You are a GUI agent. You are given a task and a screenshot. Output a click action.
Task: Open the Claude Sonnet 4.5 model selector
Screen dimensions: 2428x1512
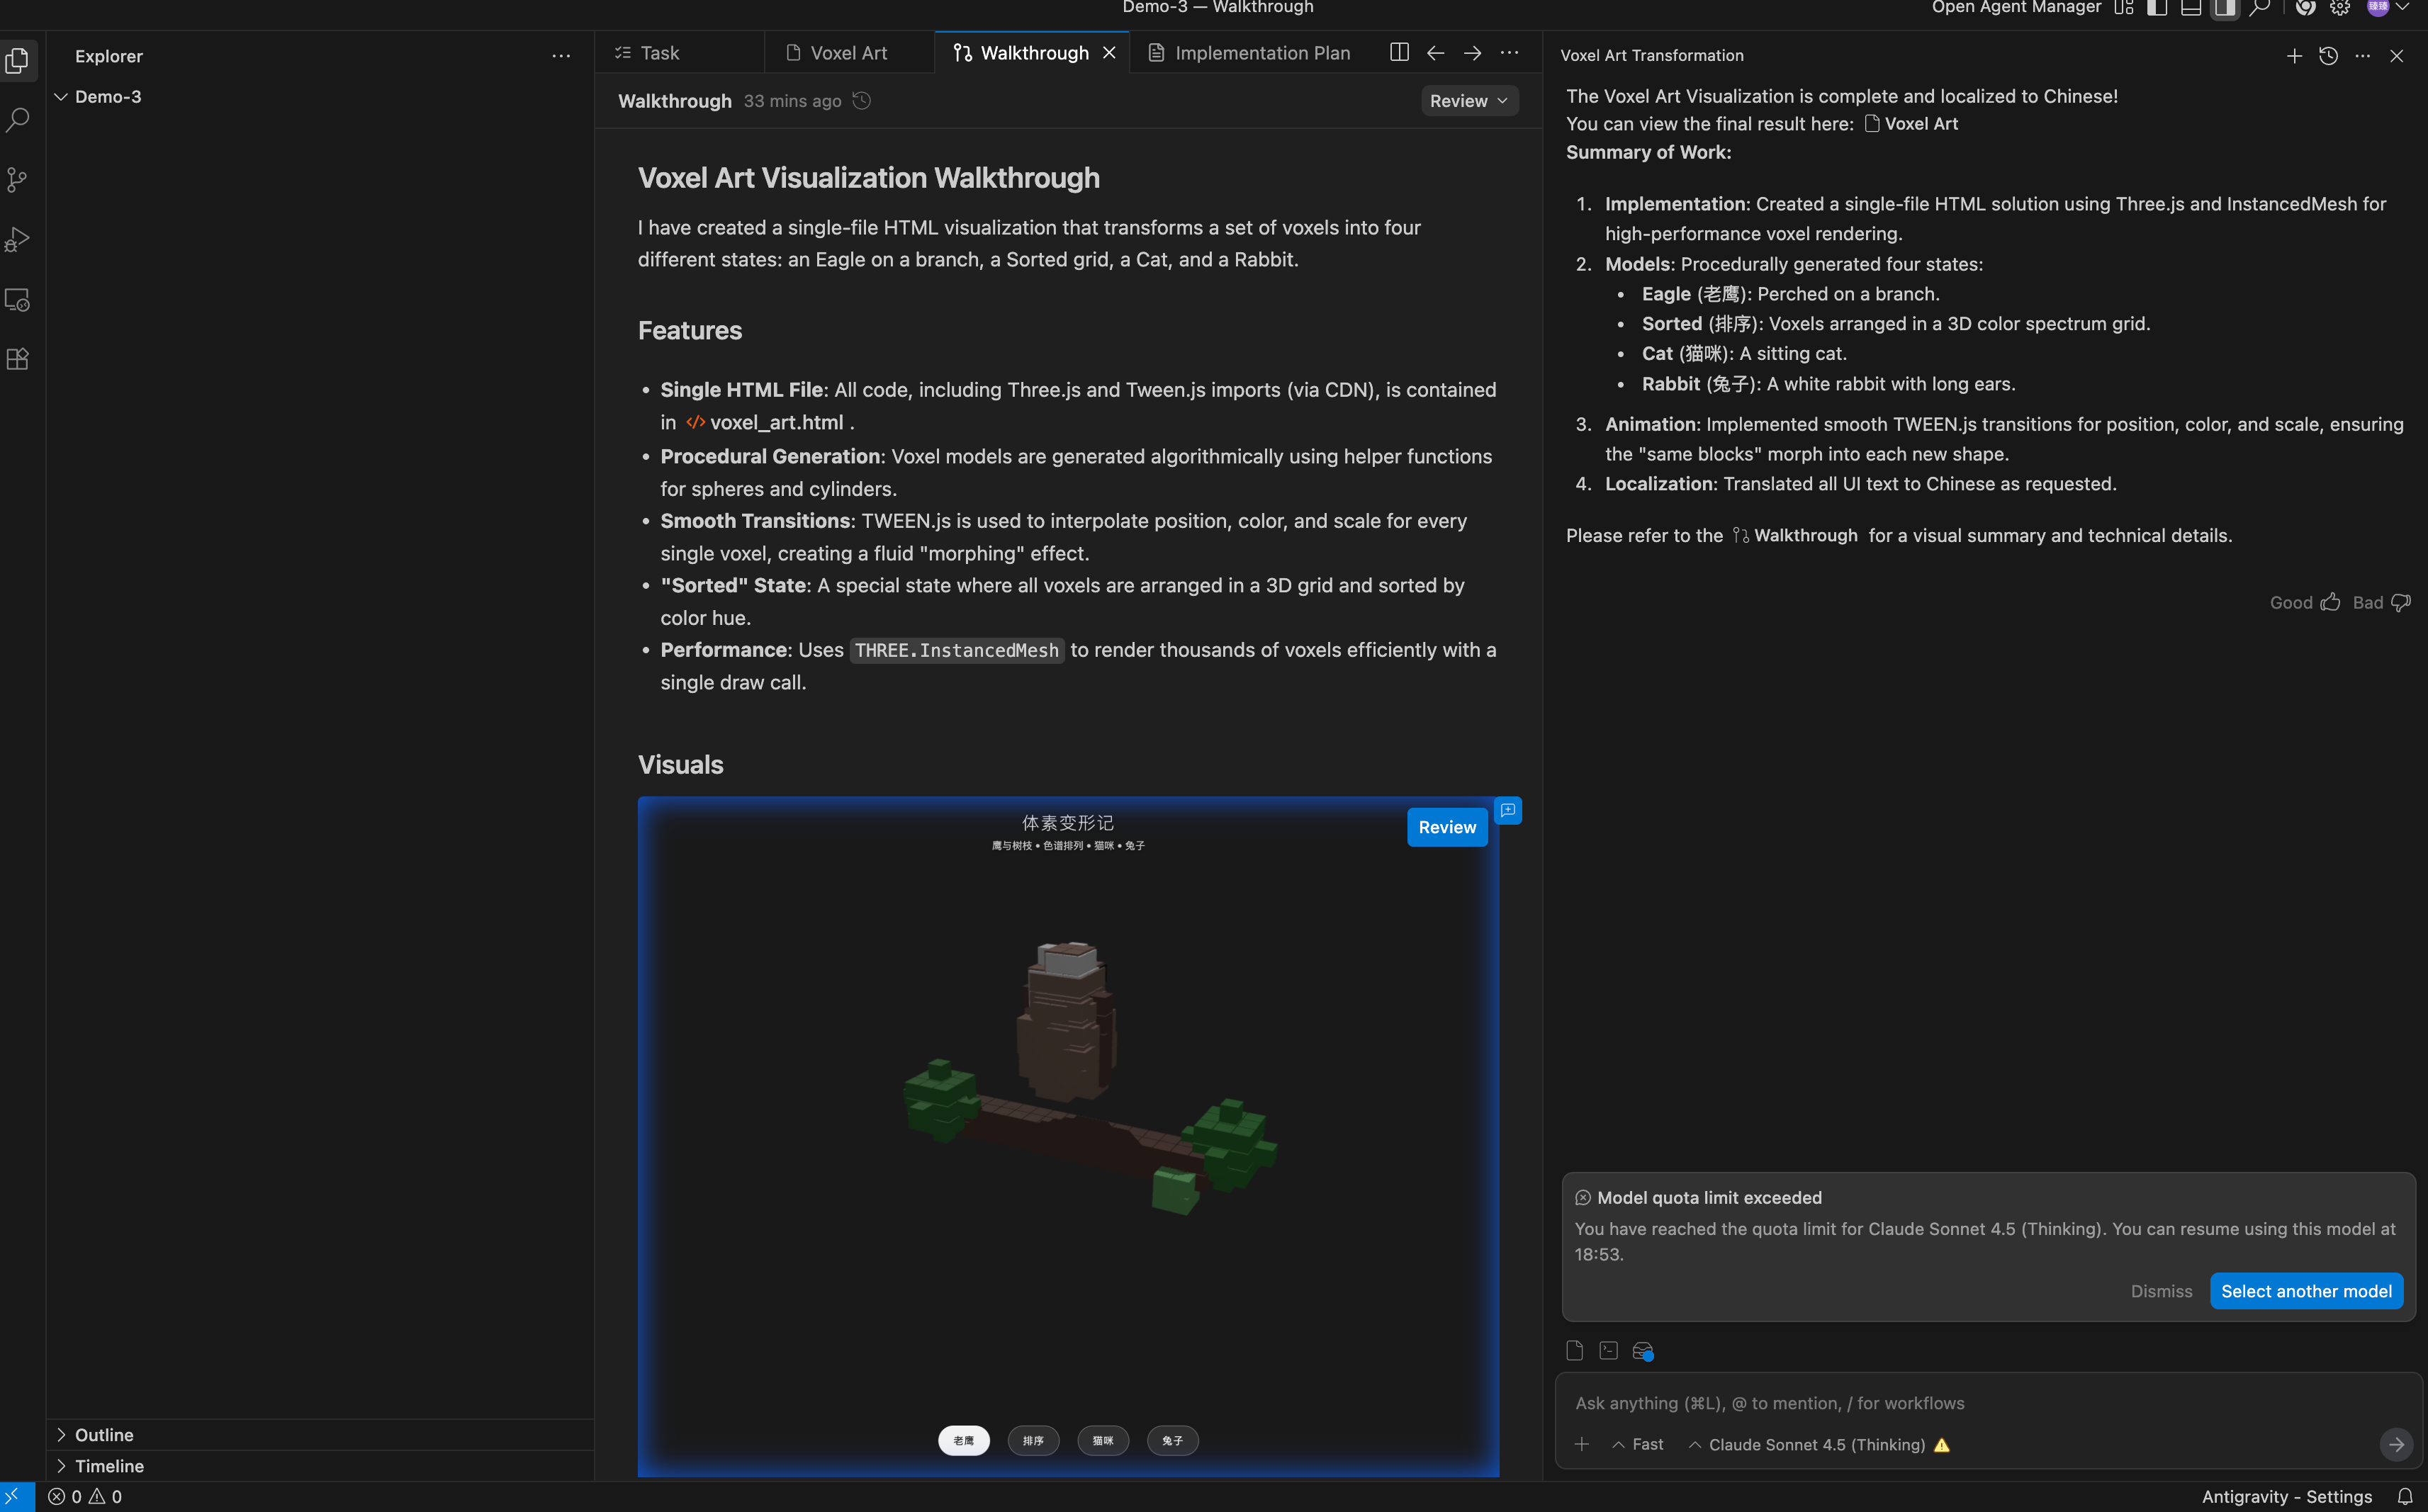coord(1815,1444)
